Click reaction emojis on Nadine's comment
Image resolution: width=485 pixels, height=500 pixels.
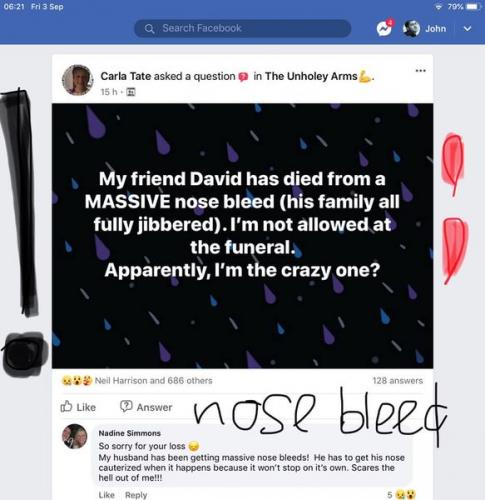pos(406,494)
